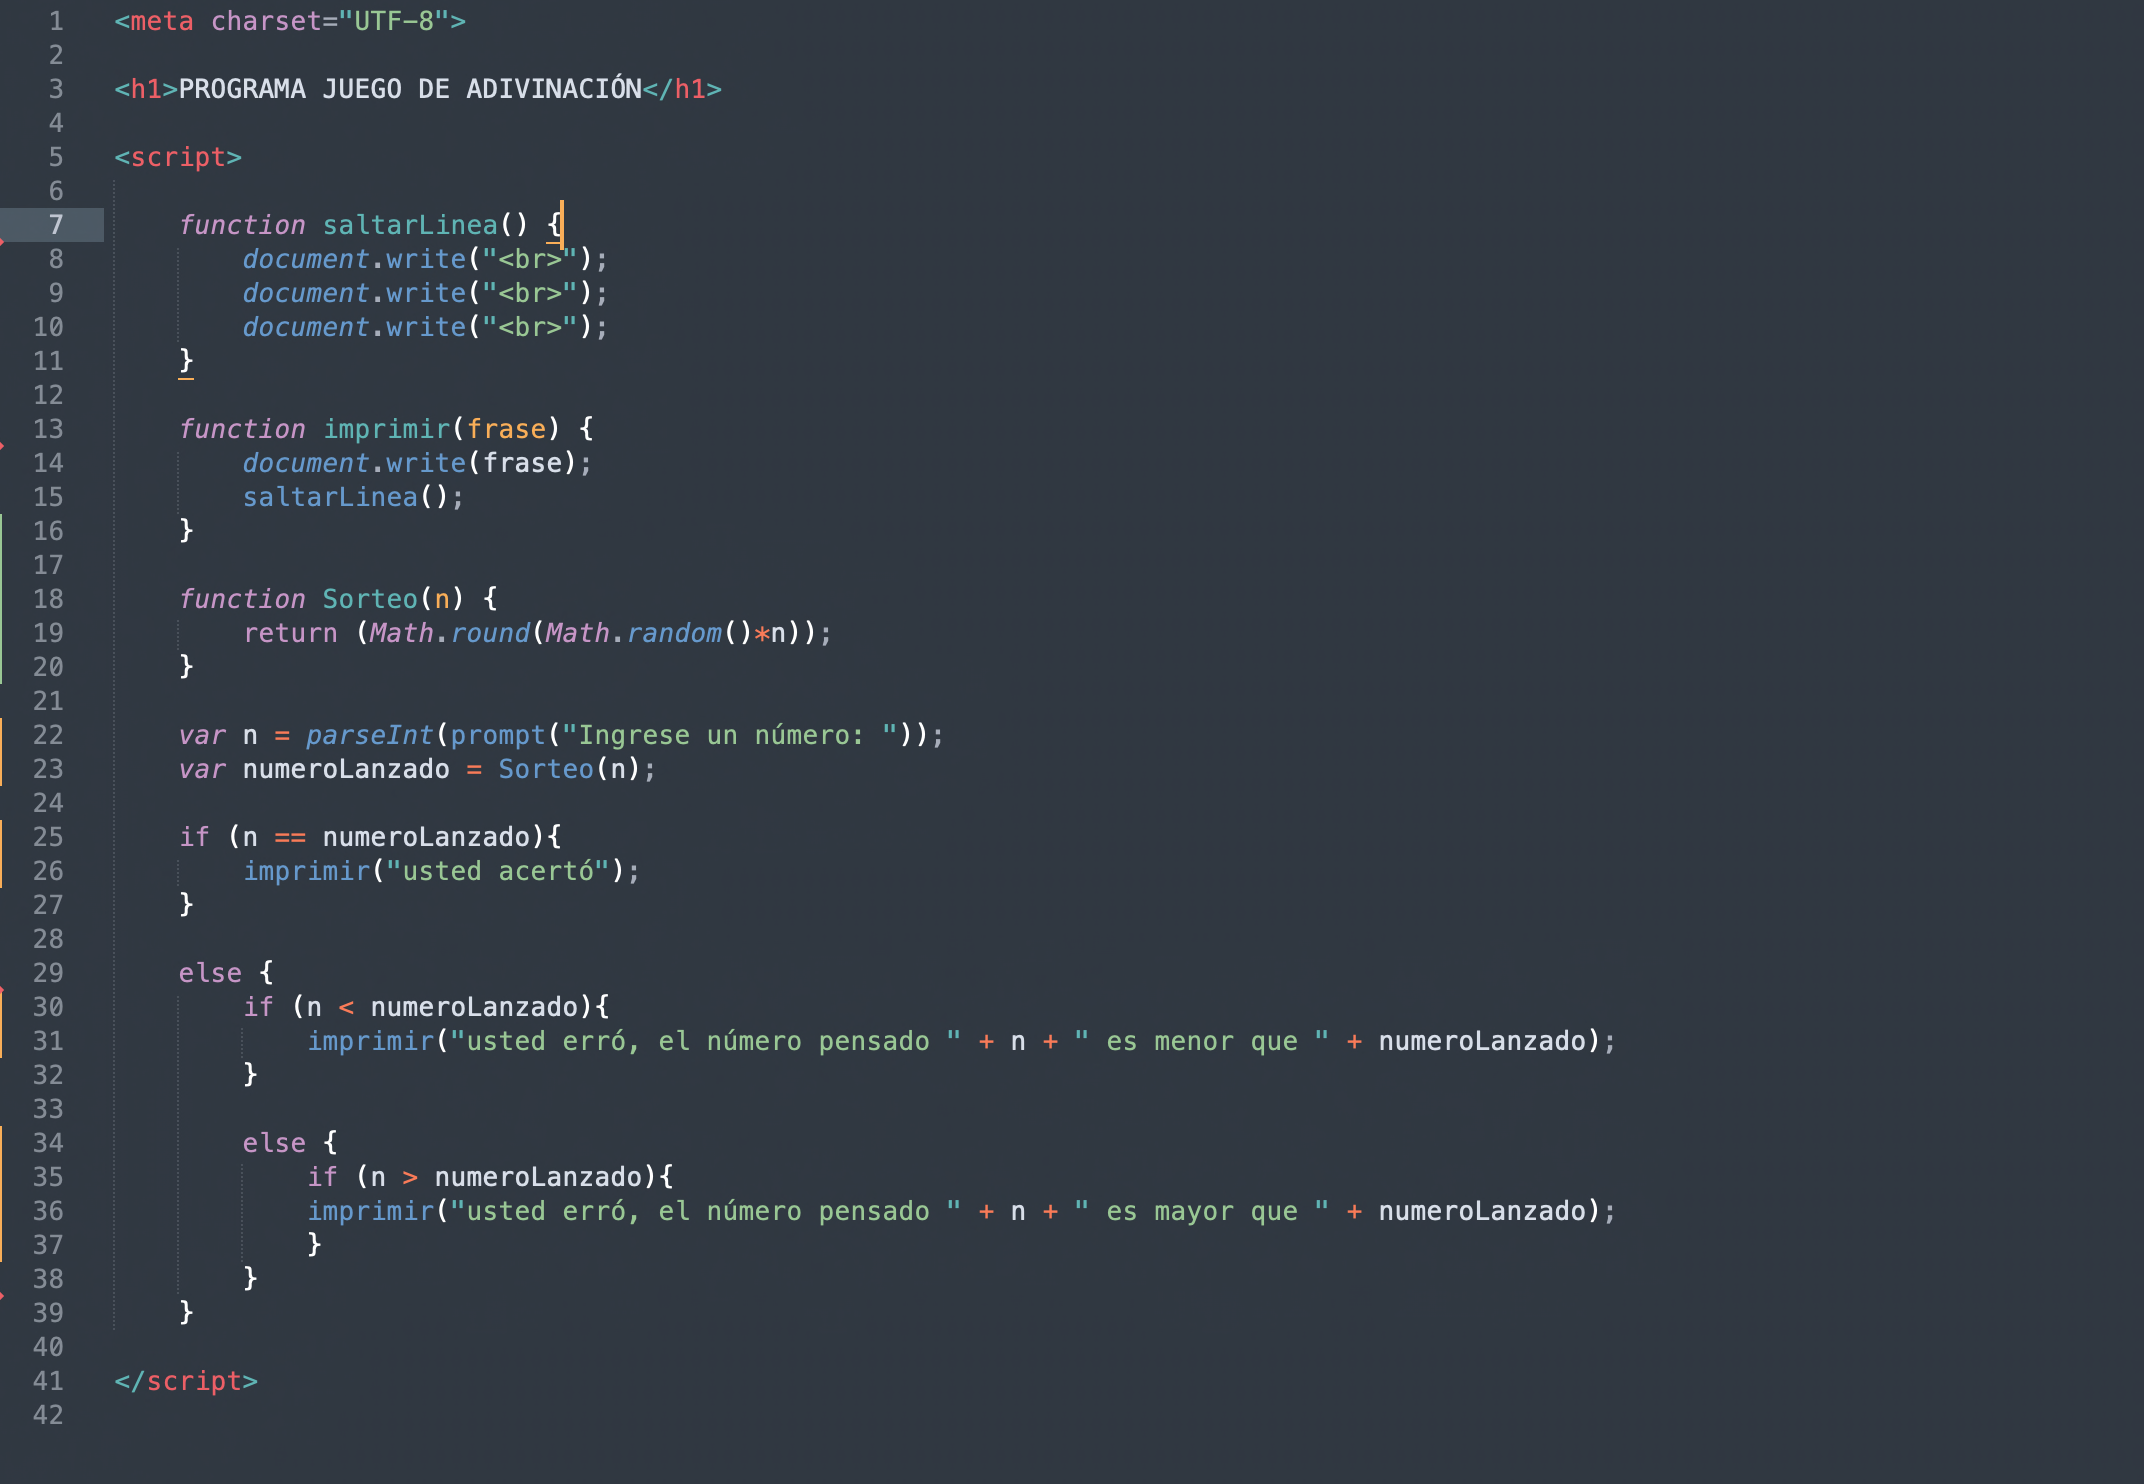Image resolution: width=2144 pixels, height=1484 pixels.
Task: Click the == operator on line 25
Action: pyautogui.click(x=290, y=837)
